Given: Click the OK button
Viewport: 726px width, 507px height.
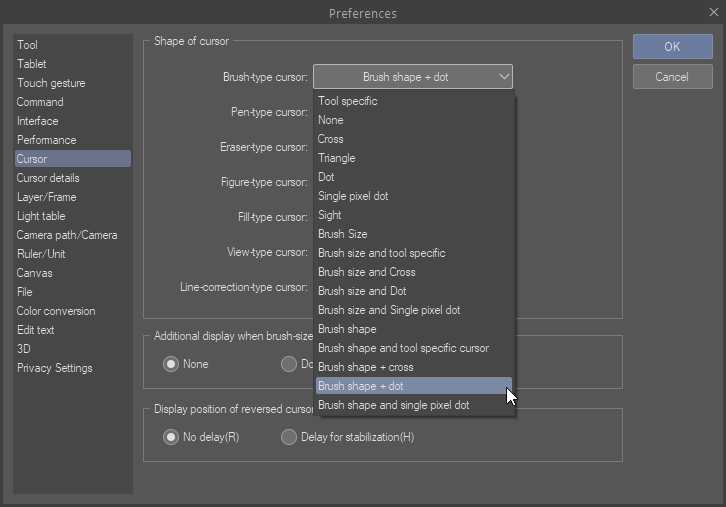Looking at the screenshot, I should click(x=672, y=47).
